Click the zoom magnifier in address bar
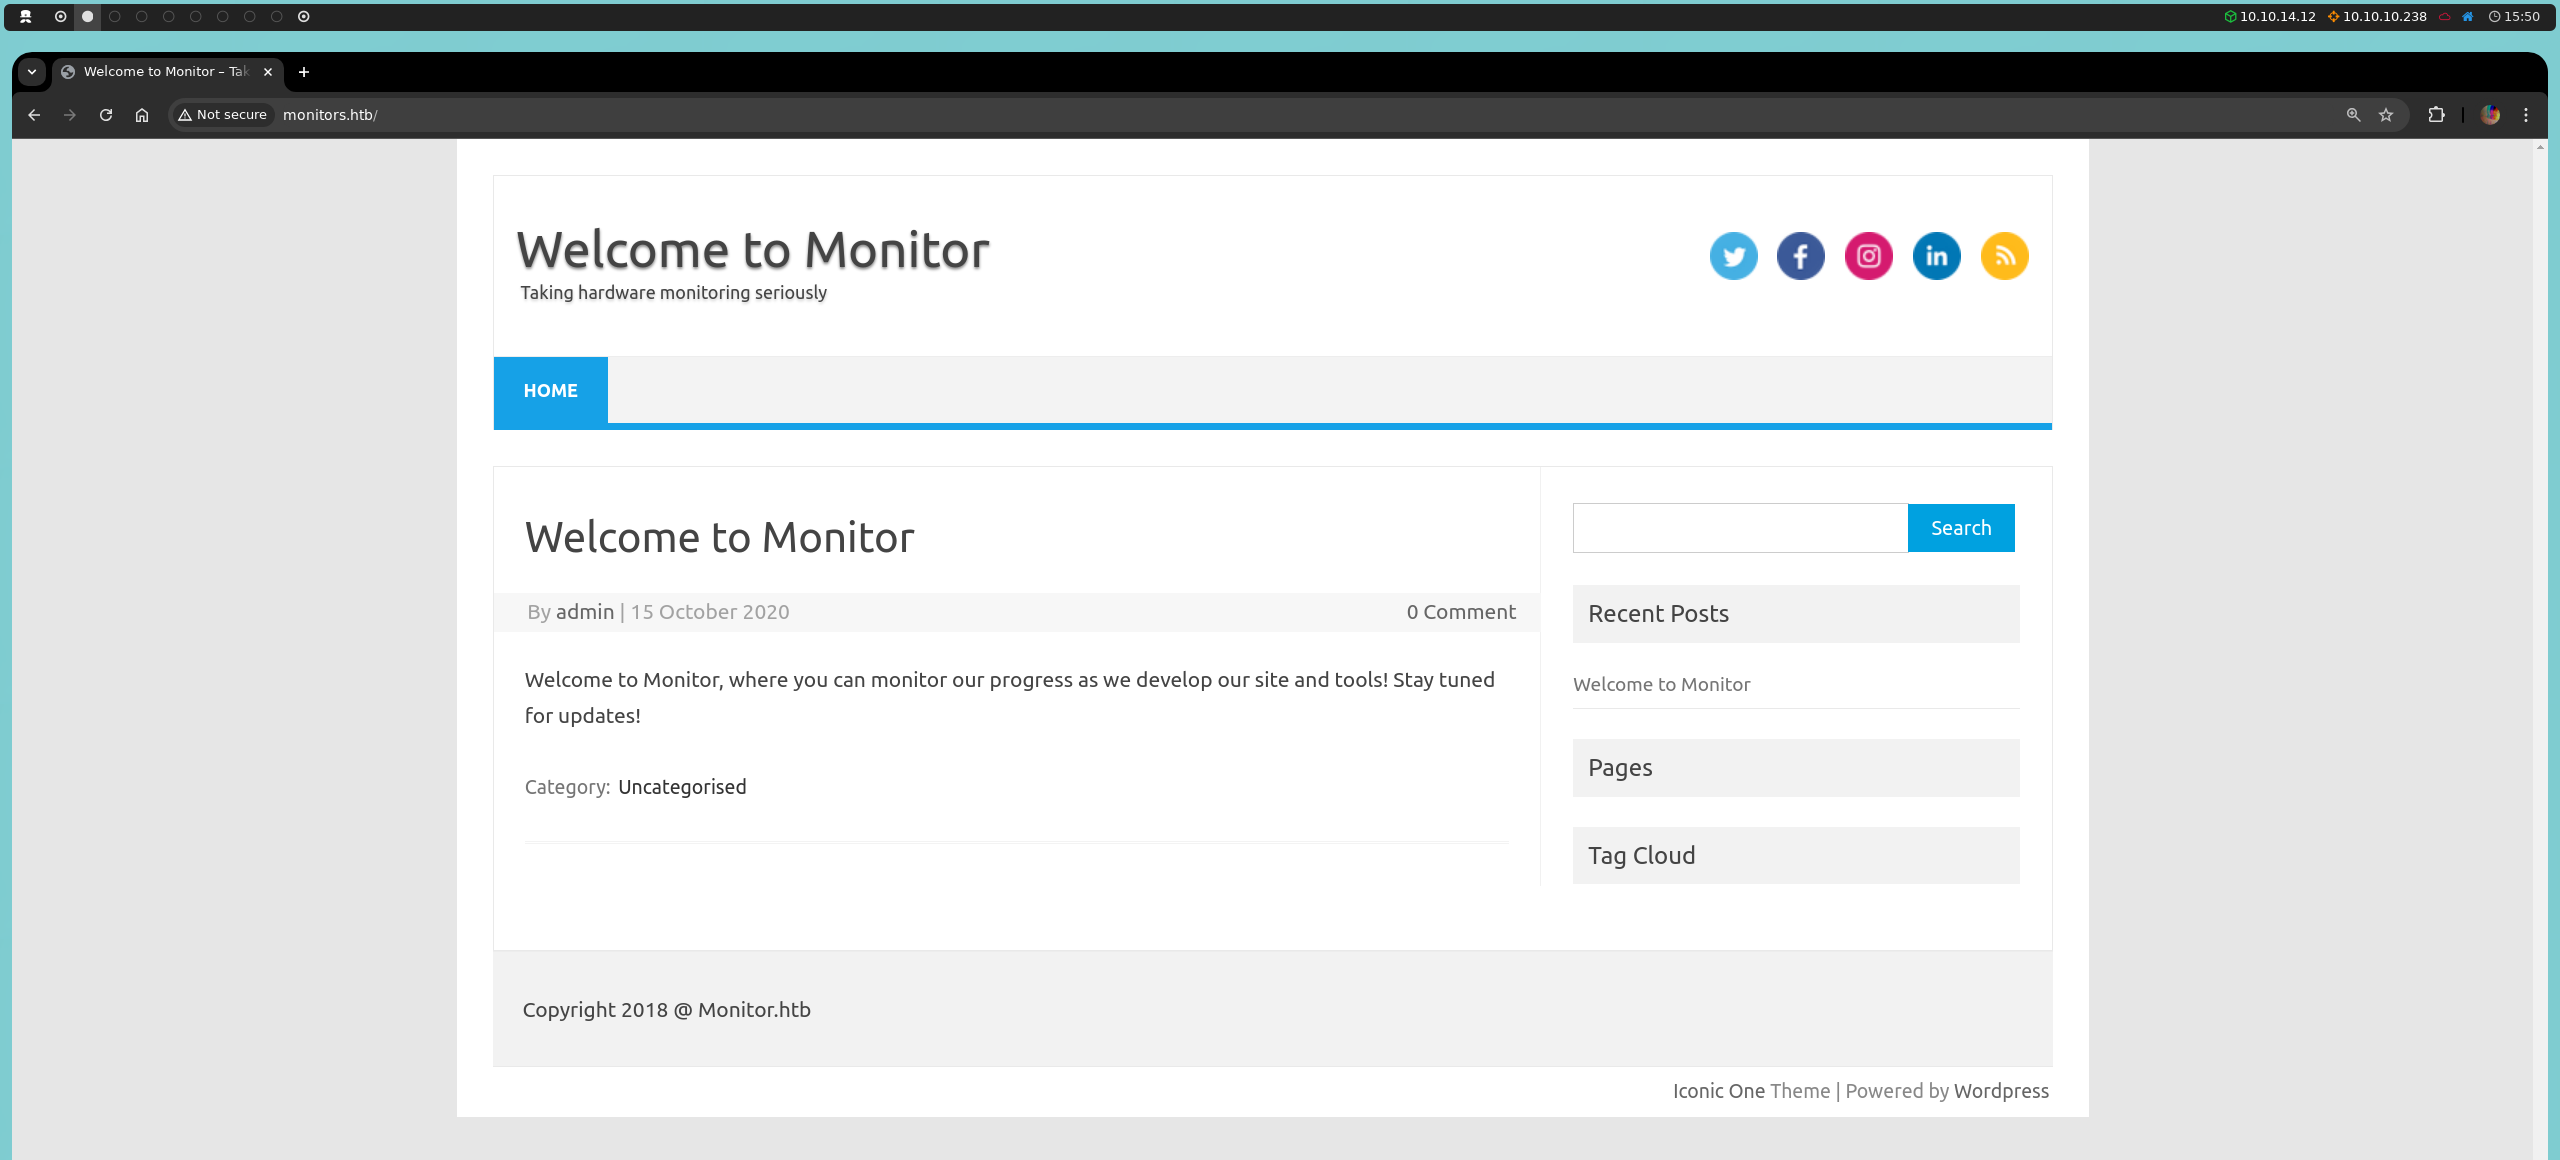The image size is (2560, 1160). [2353, 115]
